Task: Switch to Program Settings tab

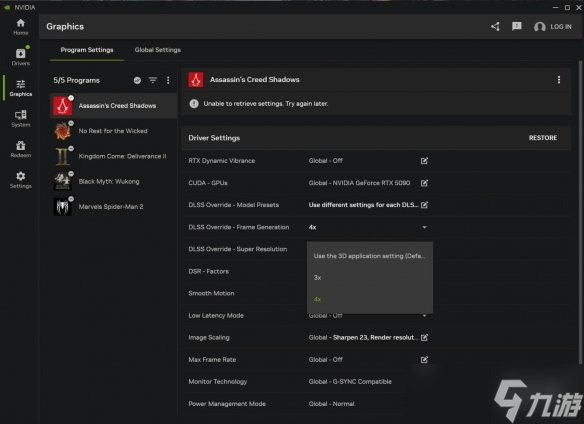Action: (87, 50)
